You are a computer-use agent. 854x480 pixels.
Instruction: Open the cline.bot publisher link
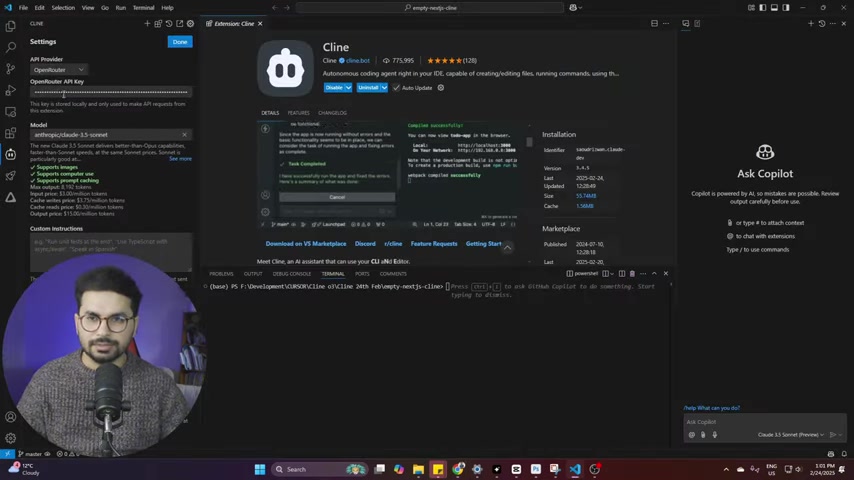coord(358,60)
